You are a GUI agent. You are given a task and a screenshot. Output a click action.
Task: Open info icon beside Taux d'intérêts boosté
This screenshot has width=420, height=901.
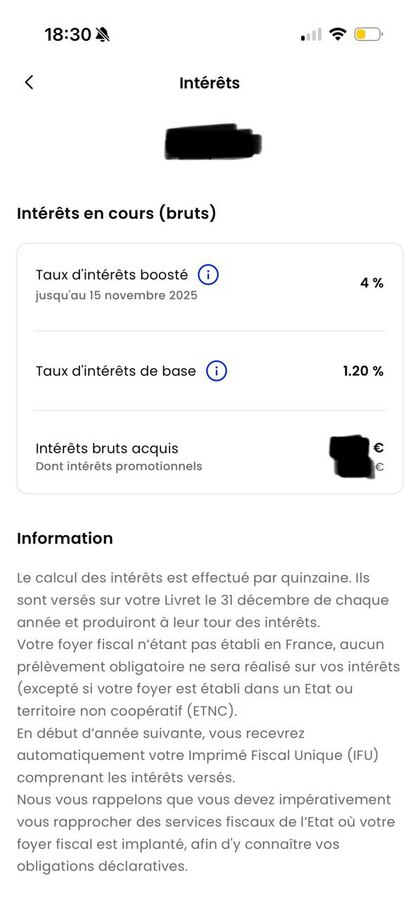(x=208, y=275)
